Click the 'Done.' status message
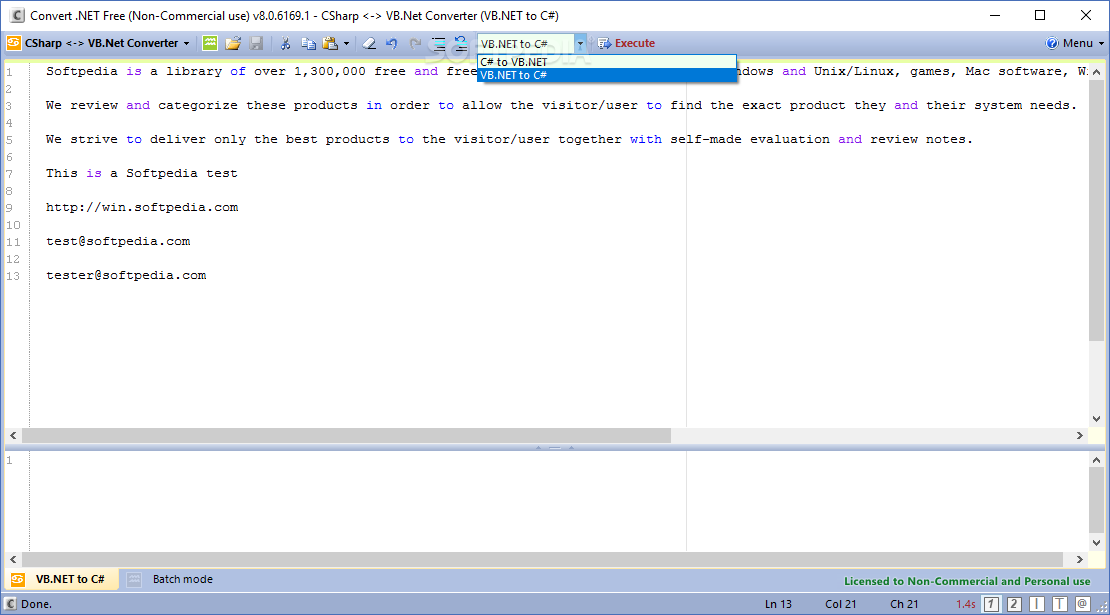This screenshot has width=1110, height=615. [x=36, y=604]
